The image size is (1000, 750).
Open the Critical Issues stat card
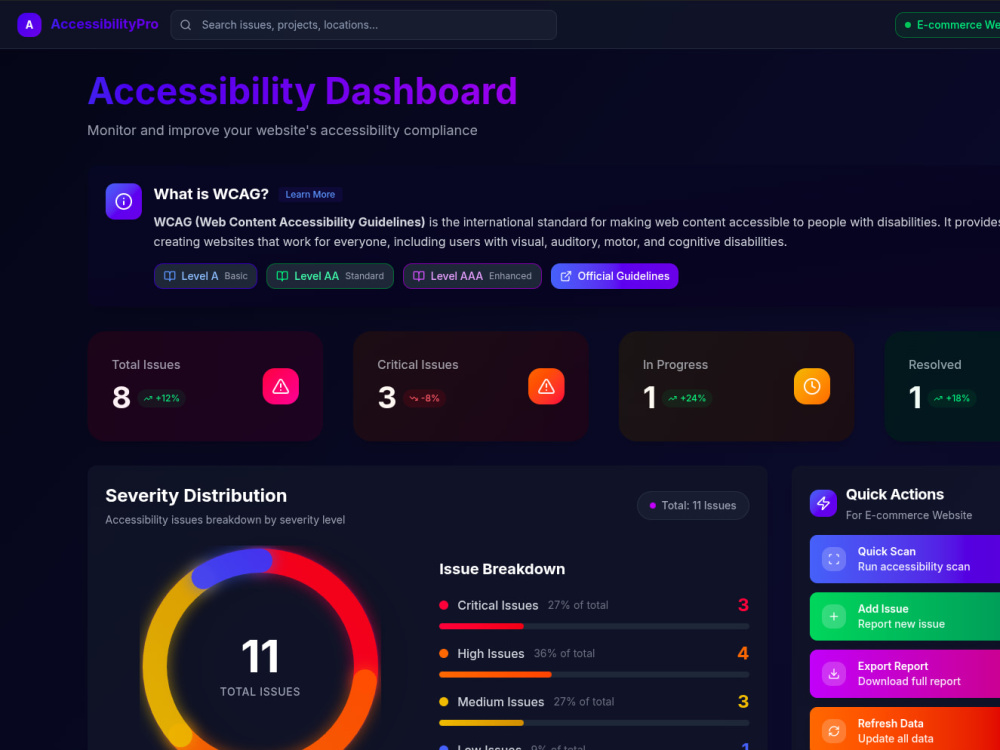471,386
